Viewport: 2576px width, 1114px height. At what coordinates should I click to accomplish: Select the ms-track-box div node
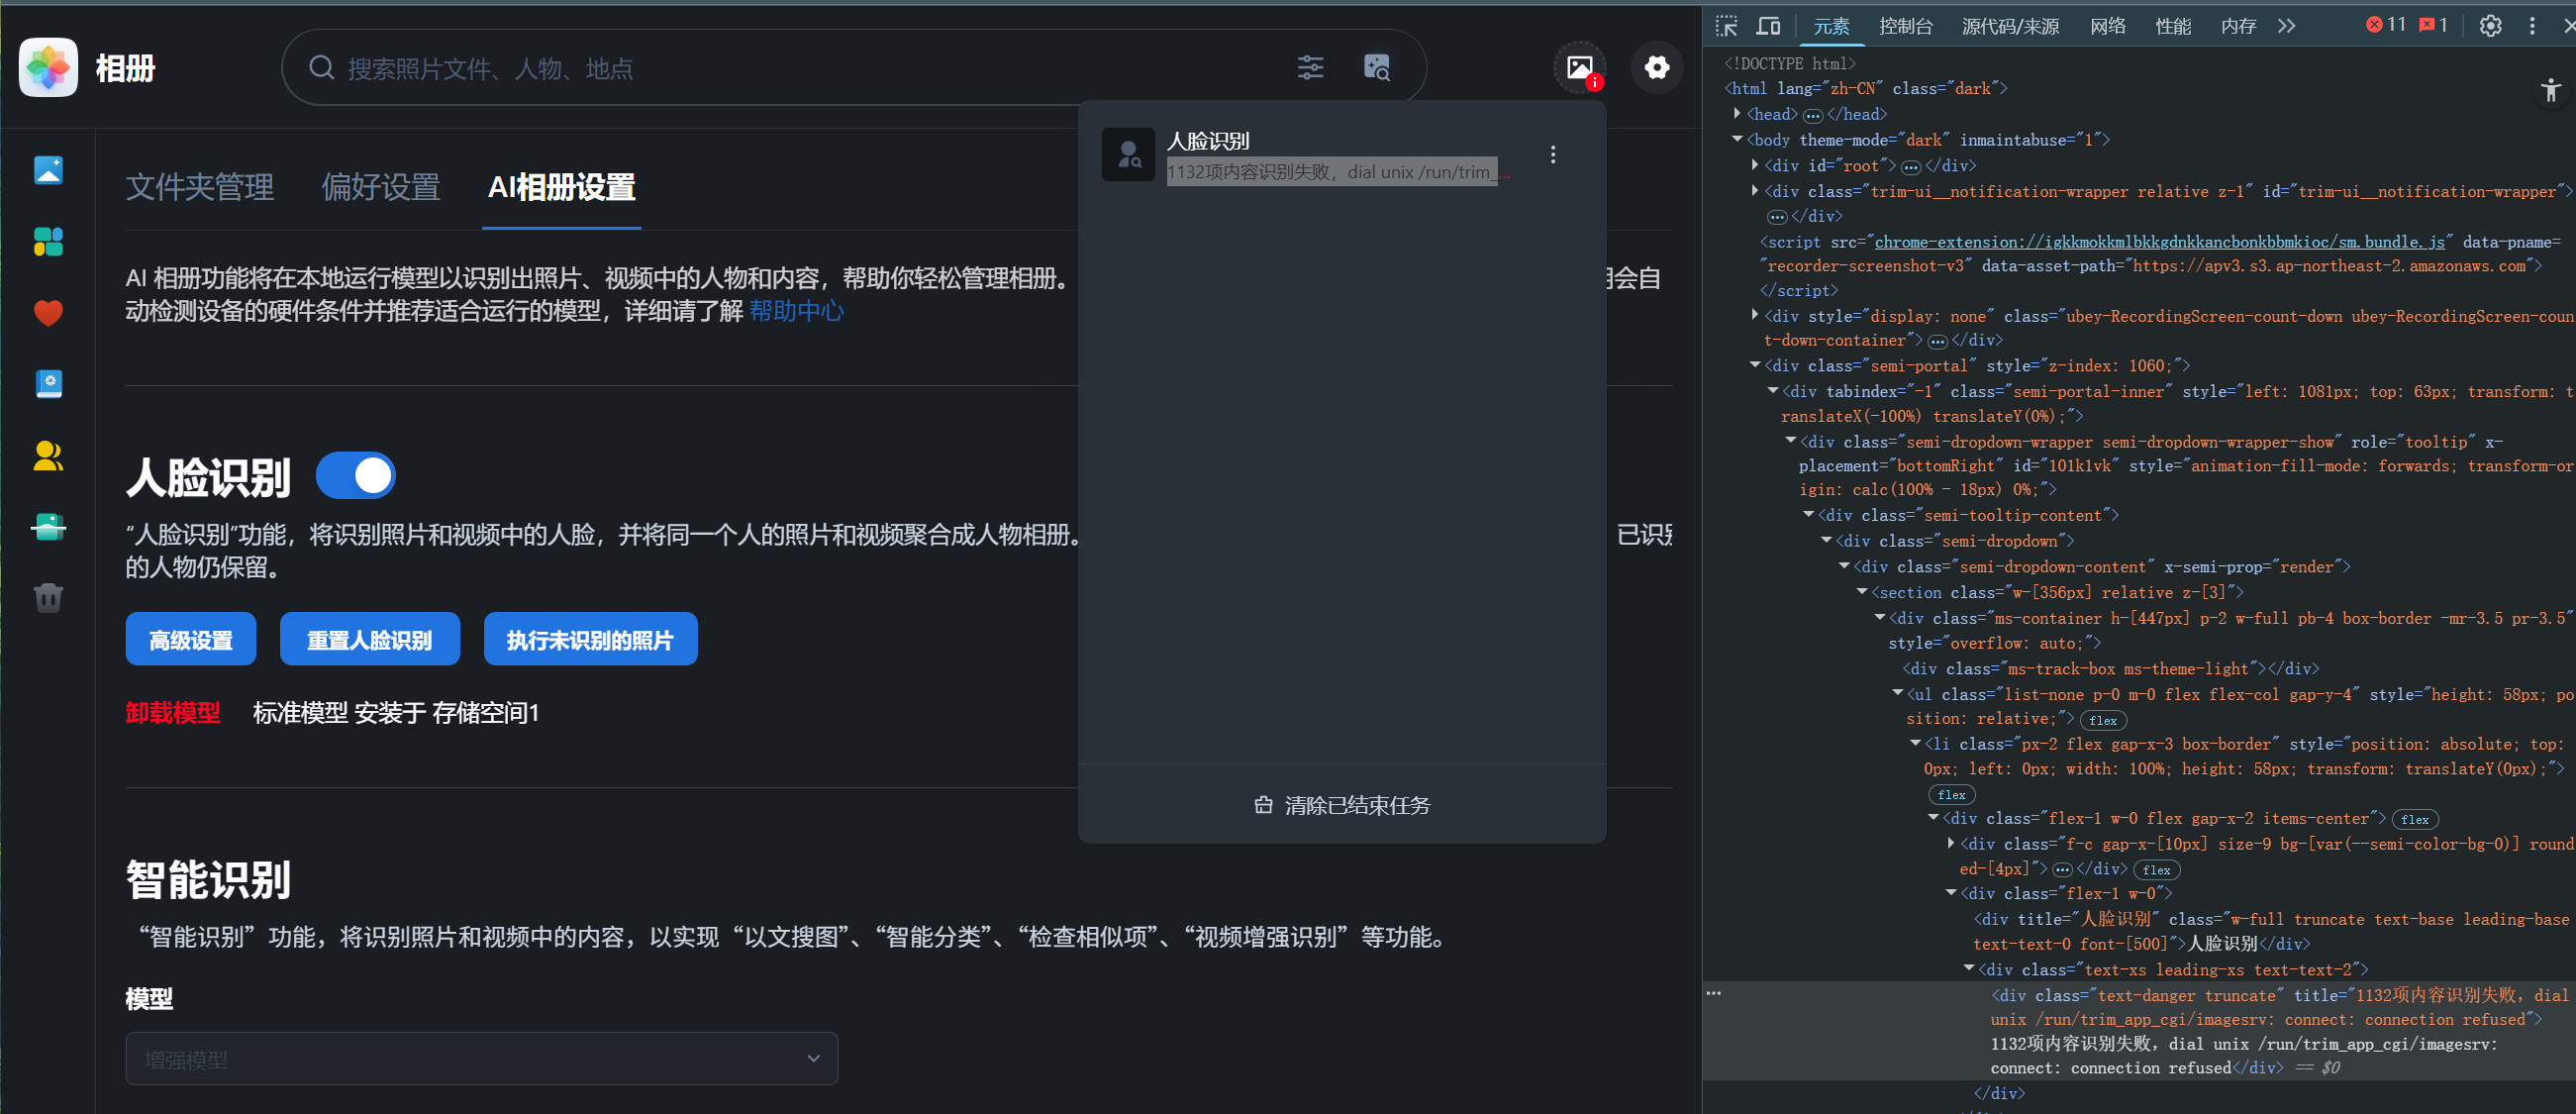(2110, 668)
